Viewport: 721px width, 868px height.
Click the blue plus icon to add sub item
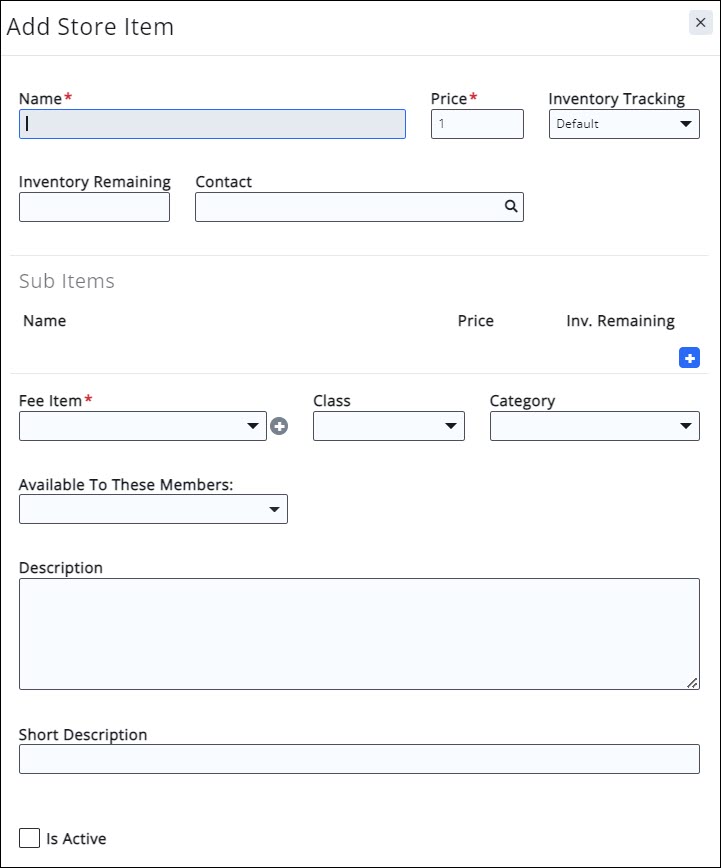[x=689, y=358]
